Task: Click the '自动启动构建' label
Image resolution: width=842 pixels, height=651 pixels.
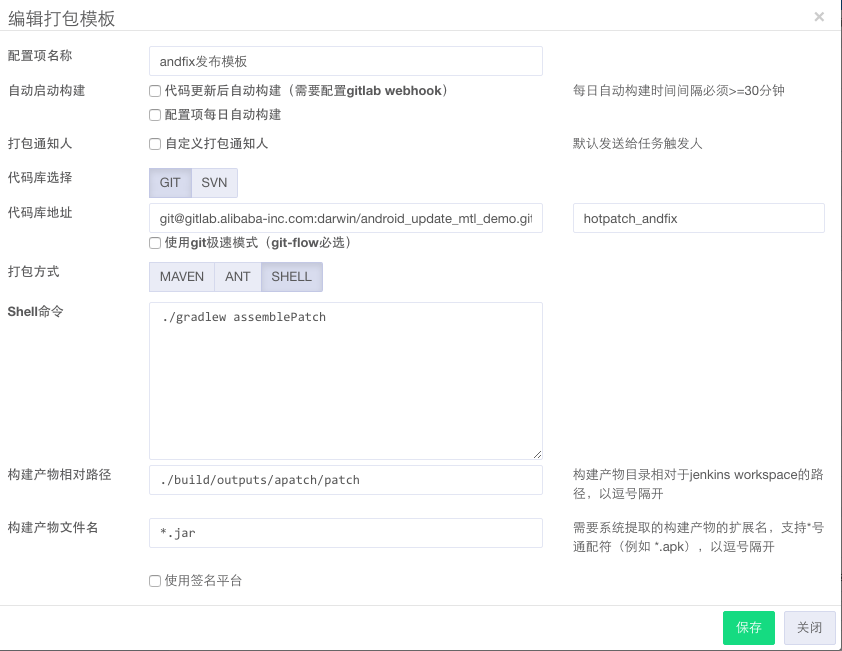Action: click(x=46, y=90)
